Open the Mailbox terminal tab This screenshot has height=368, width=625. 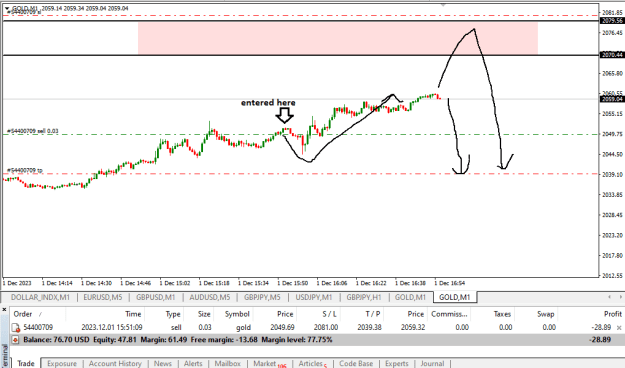coord(228,363)
